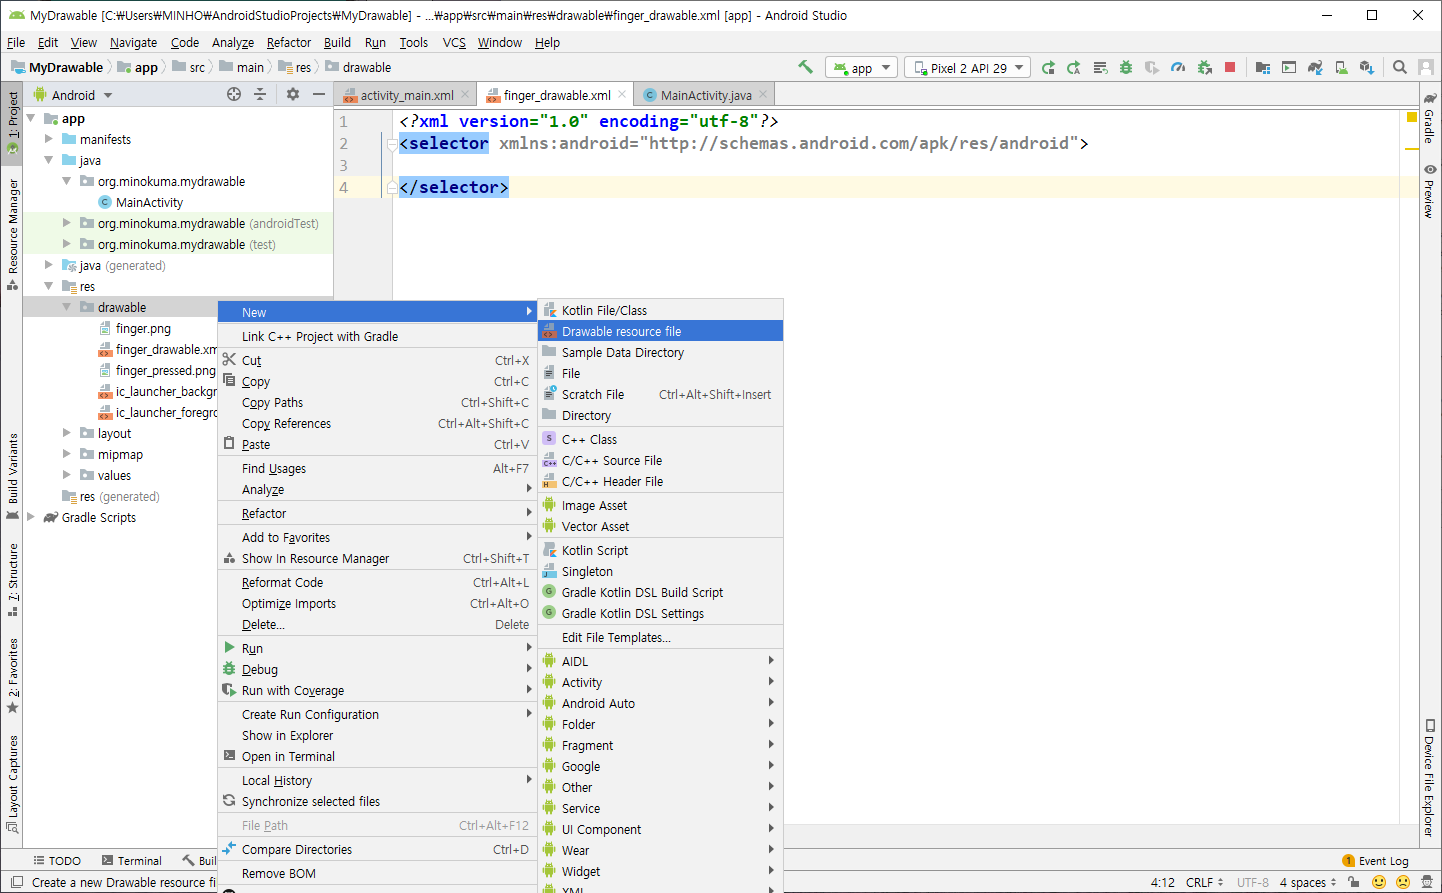
Task: Collapse the java folder node
Action: tap(49, 160)
